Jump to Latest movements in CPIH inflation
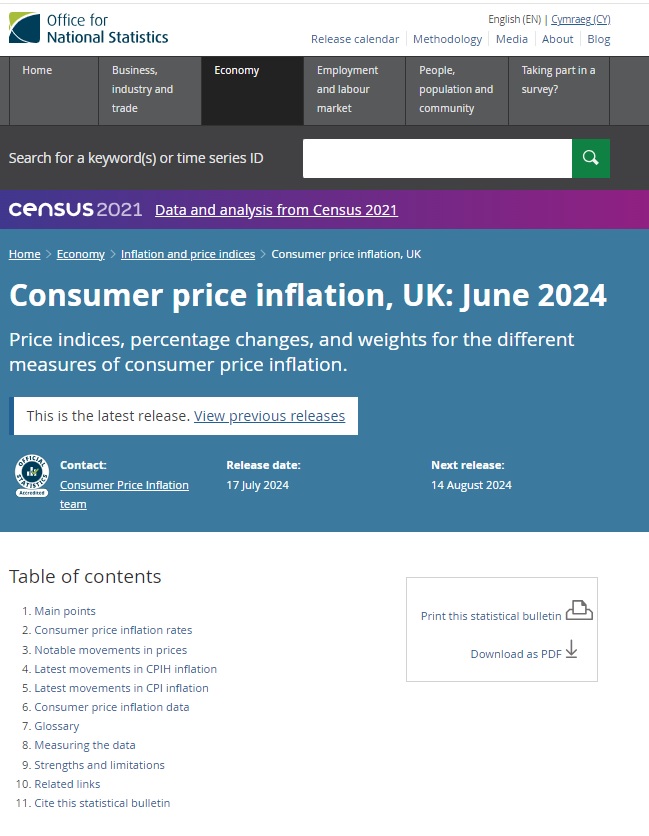The width and height of the screenshot is (649, 836). click(x=125, y=669)
